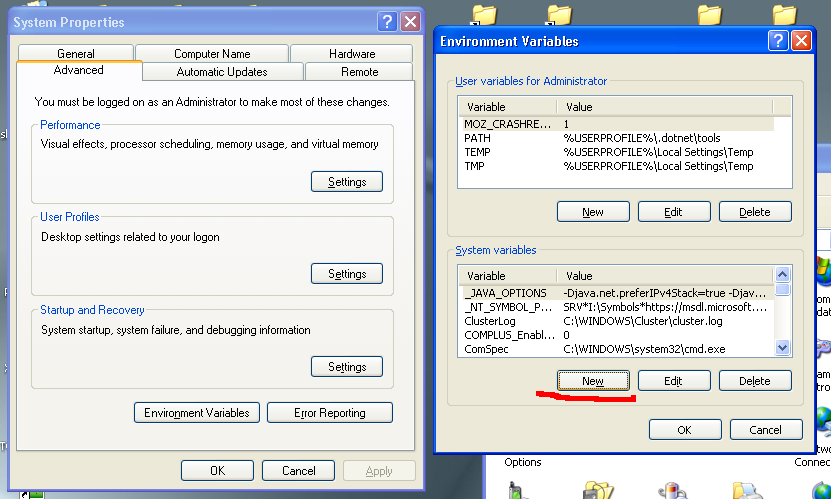Create a New system variable

(x=593, y=381)
